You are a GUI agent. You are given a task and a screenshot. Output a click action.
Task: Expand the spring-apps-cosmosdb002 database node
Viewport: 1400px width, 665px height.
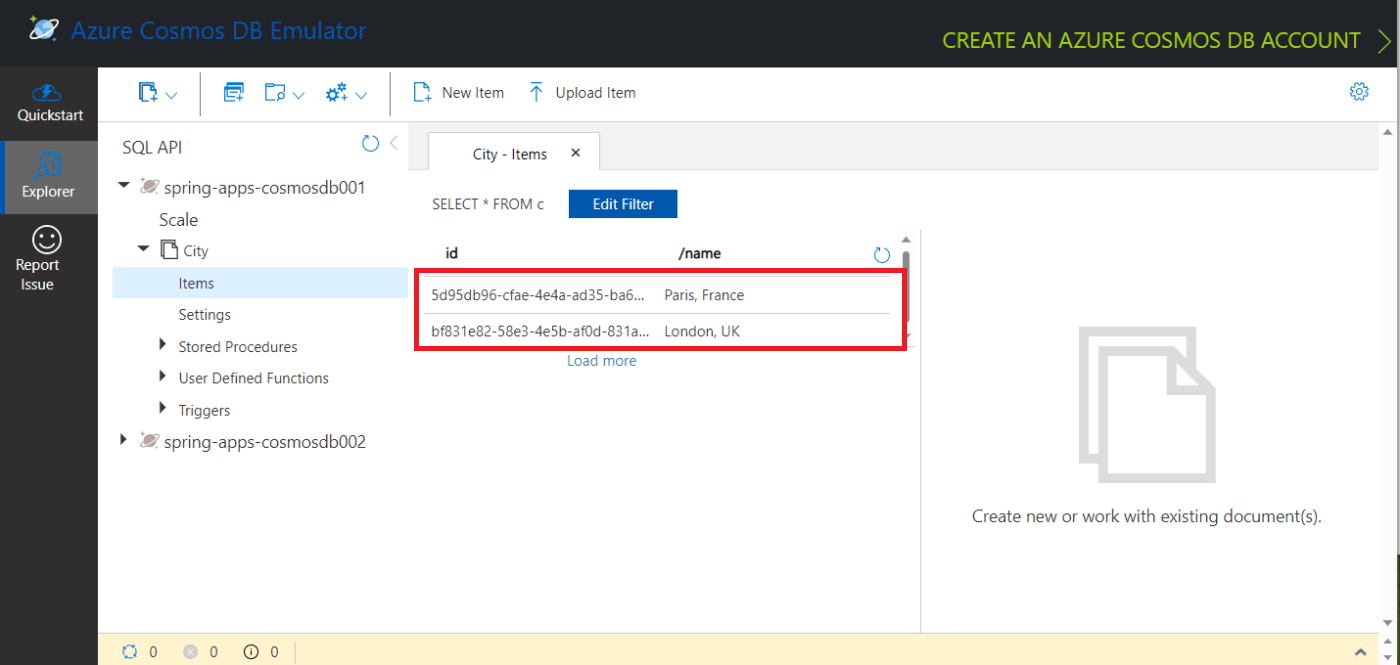point(124,440)
